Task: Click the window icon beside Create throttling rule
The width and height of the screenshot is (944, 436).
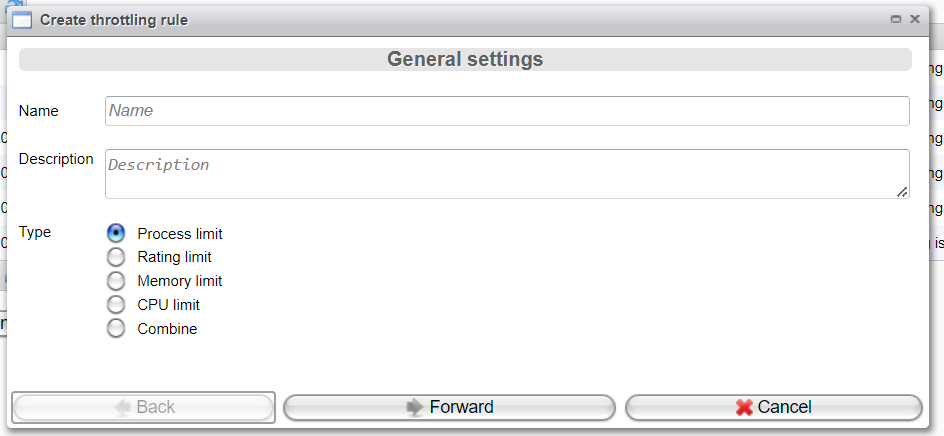Action: pos(22,20)
